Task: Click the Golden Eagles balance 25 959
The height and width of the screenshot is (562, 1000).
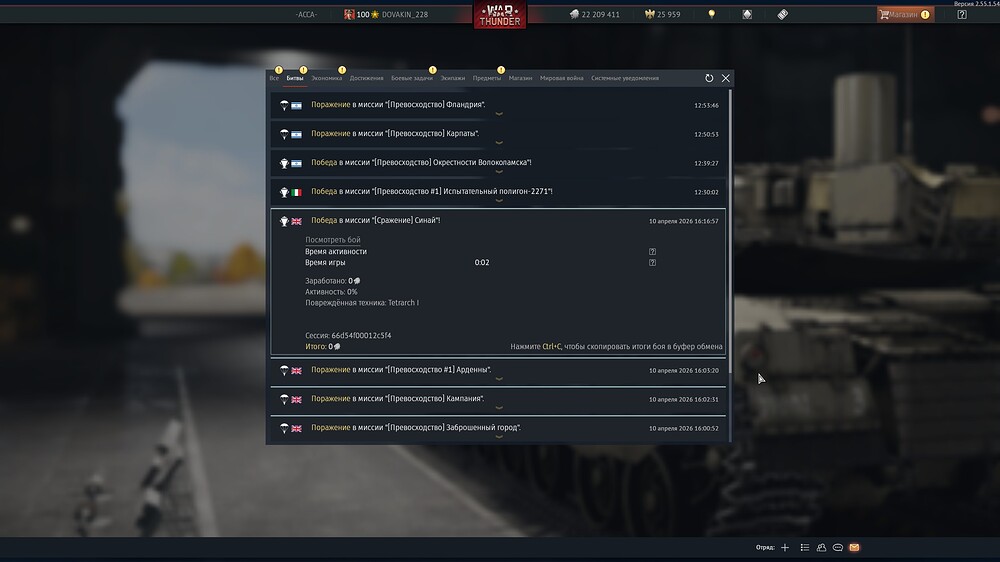Action: pyautogui.click(x=662, y=14)
